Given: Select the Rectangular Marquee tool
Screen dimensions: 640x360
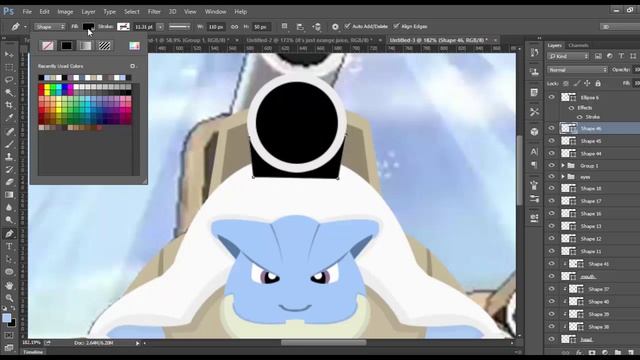Looking at the screenshot, I should [9, 67].
